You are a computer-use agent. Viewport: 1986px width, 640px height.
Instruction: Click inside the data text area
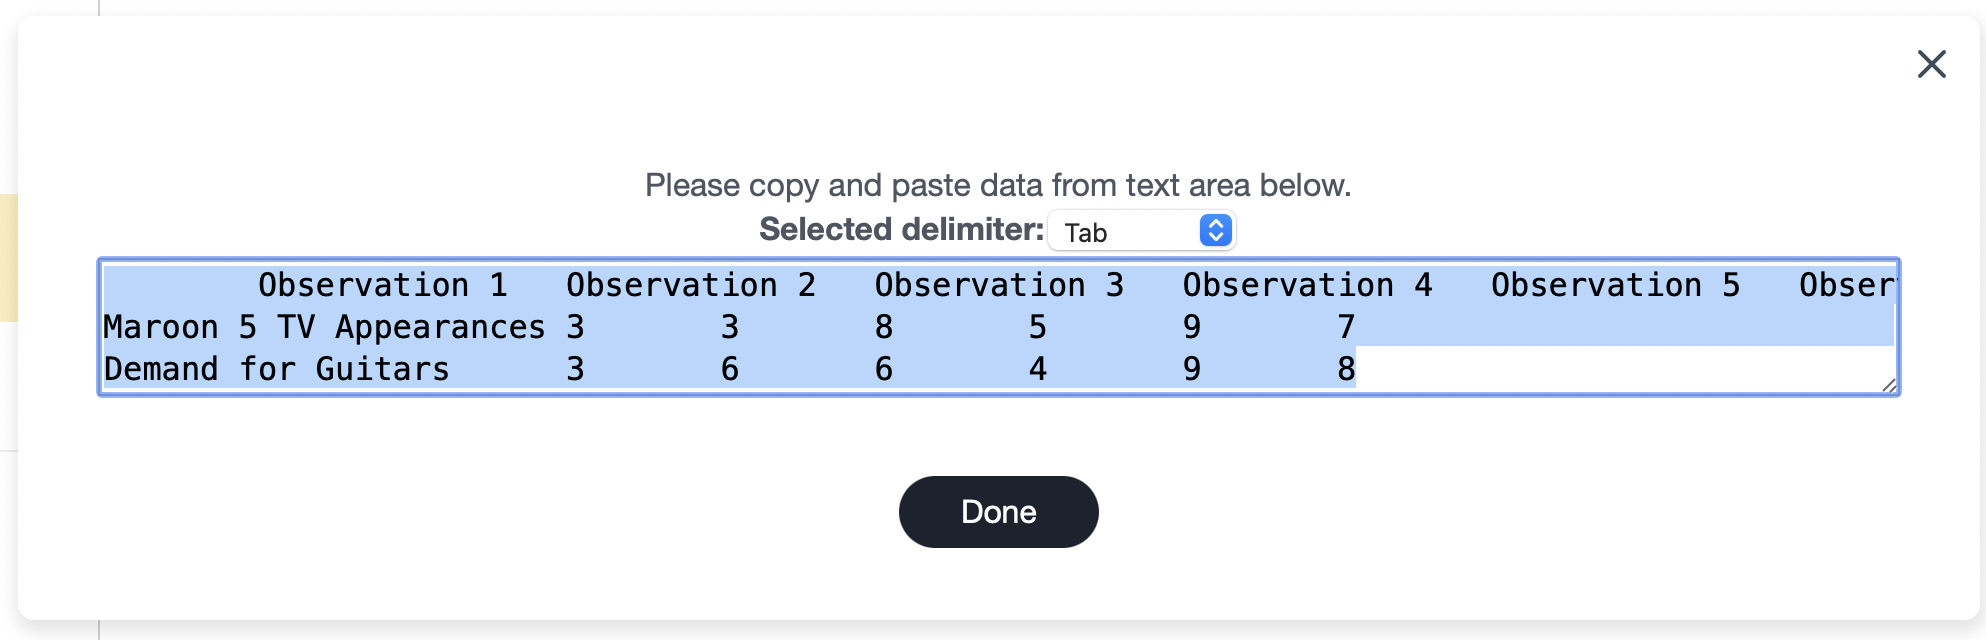(x=1000, y=325)
